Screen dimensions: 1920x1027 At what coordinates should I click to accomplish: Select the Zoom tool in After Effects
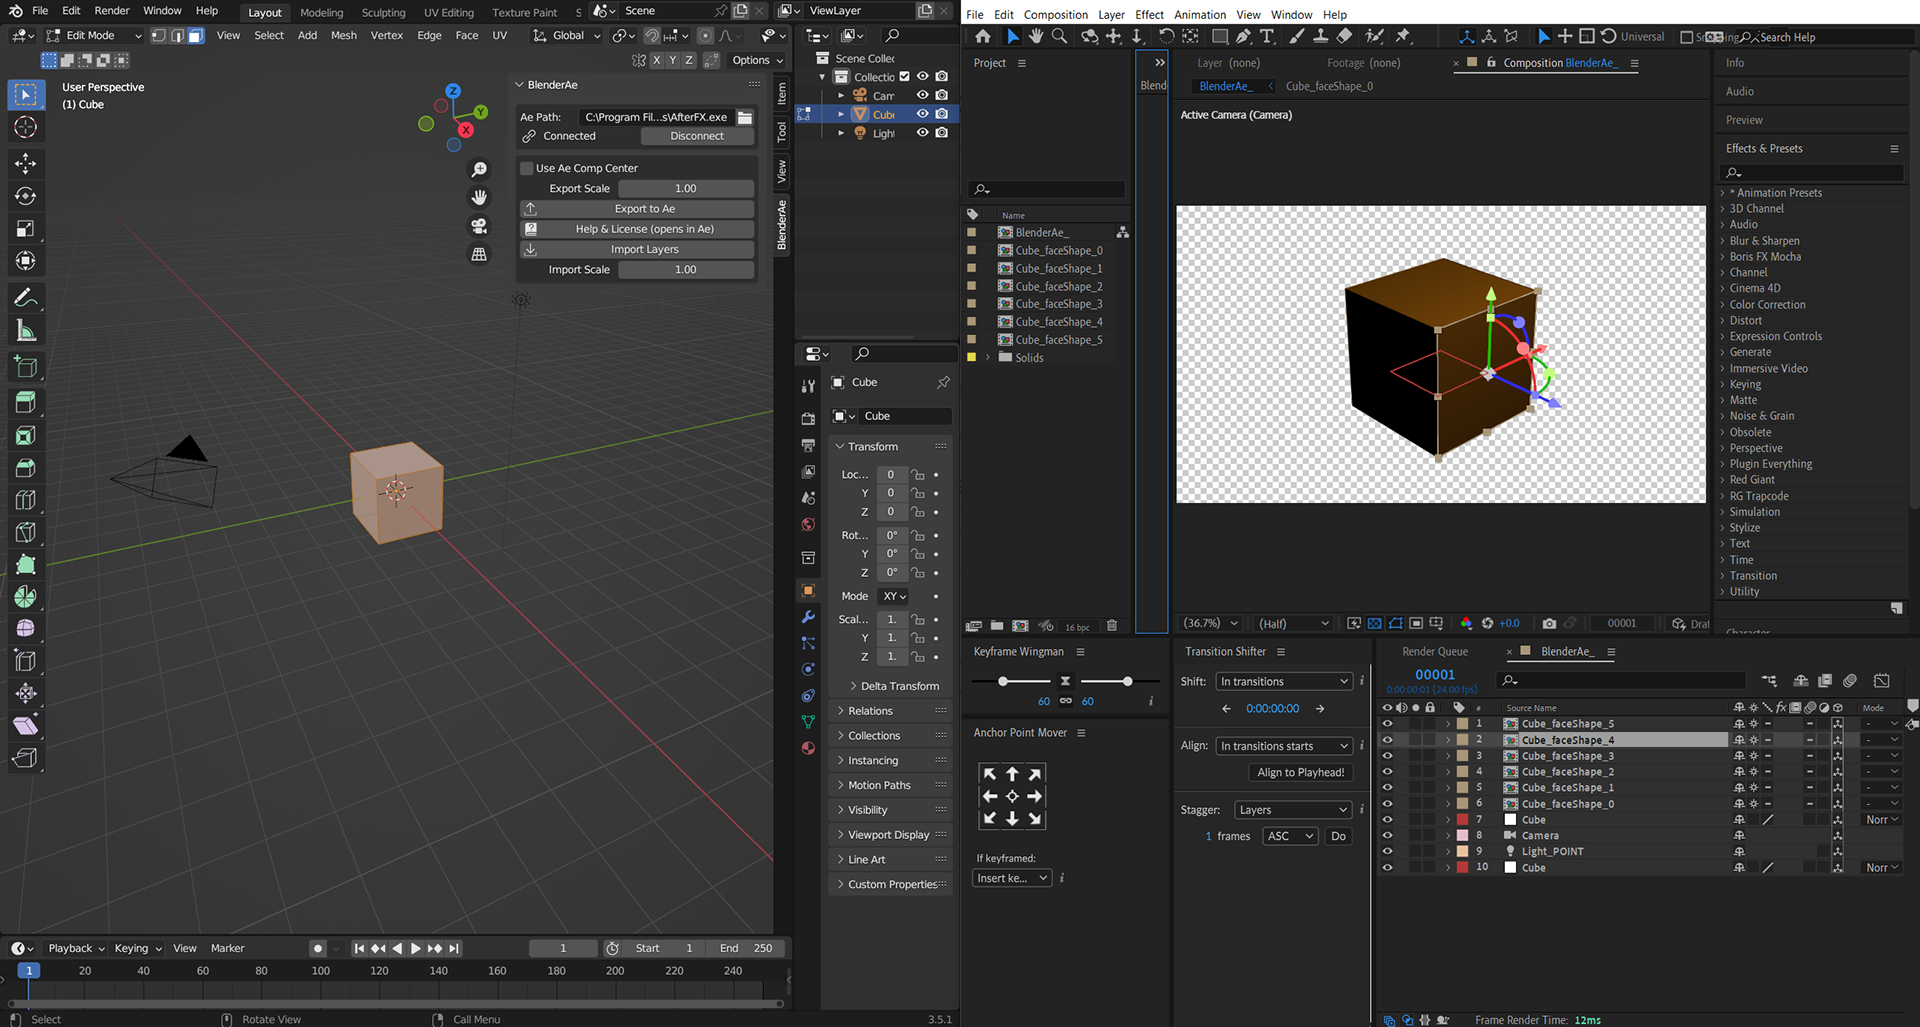pyautogui.click(x=1059, y=36)
